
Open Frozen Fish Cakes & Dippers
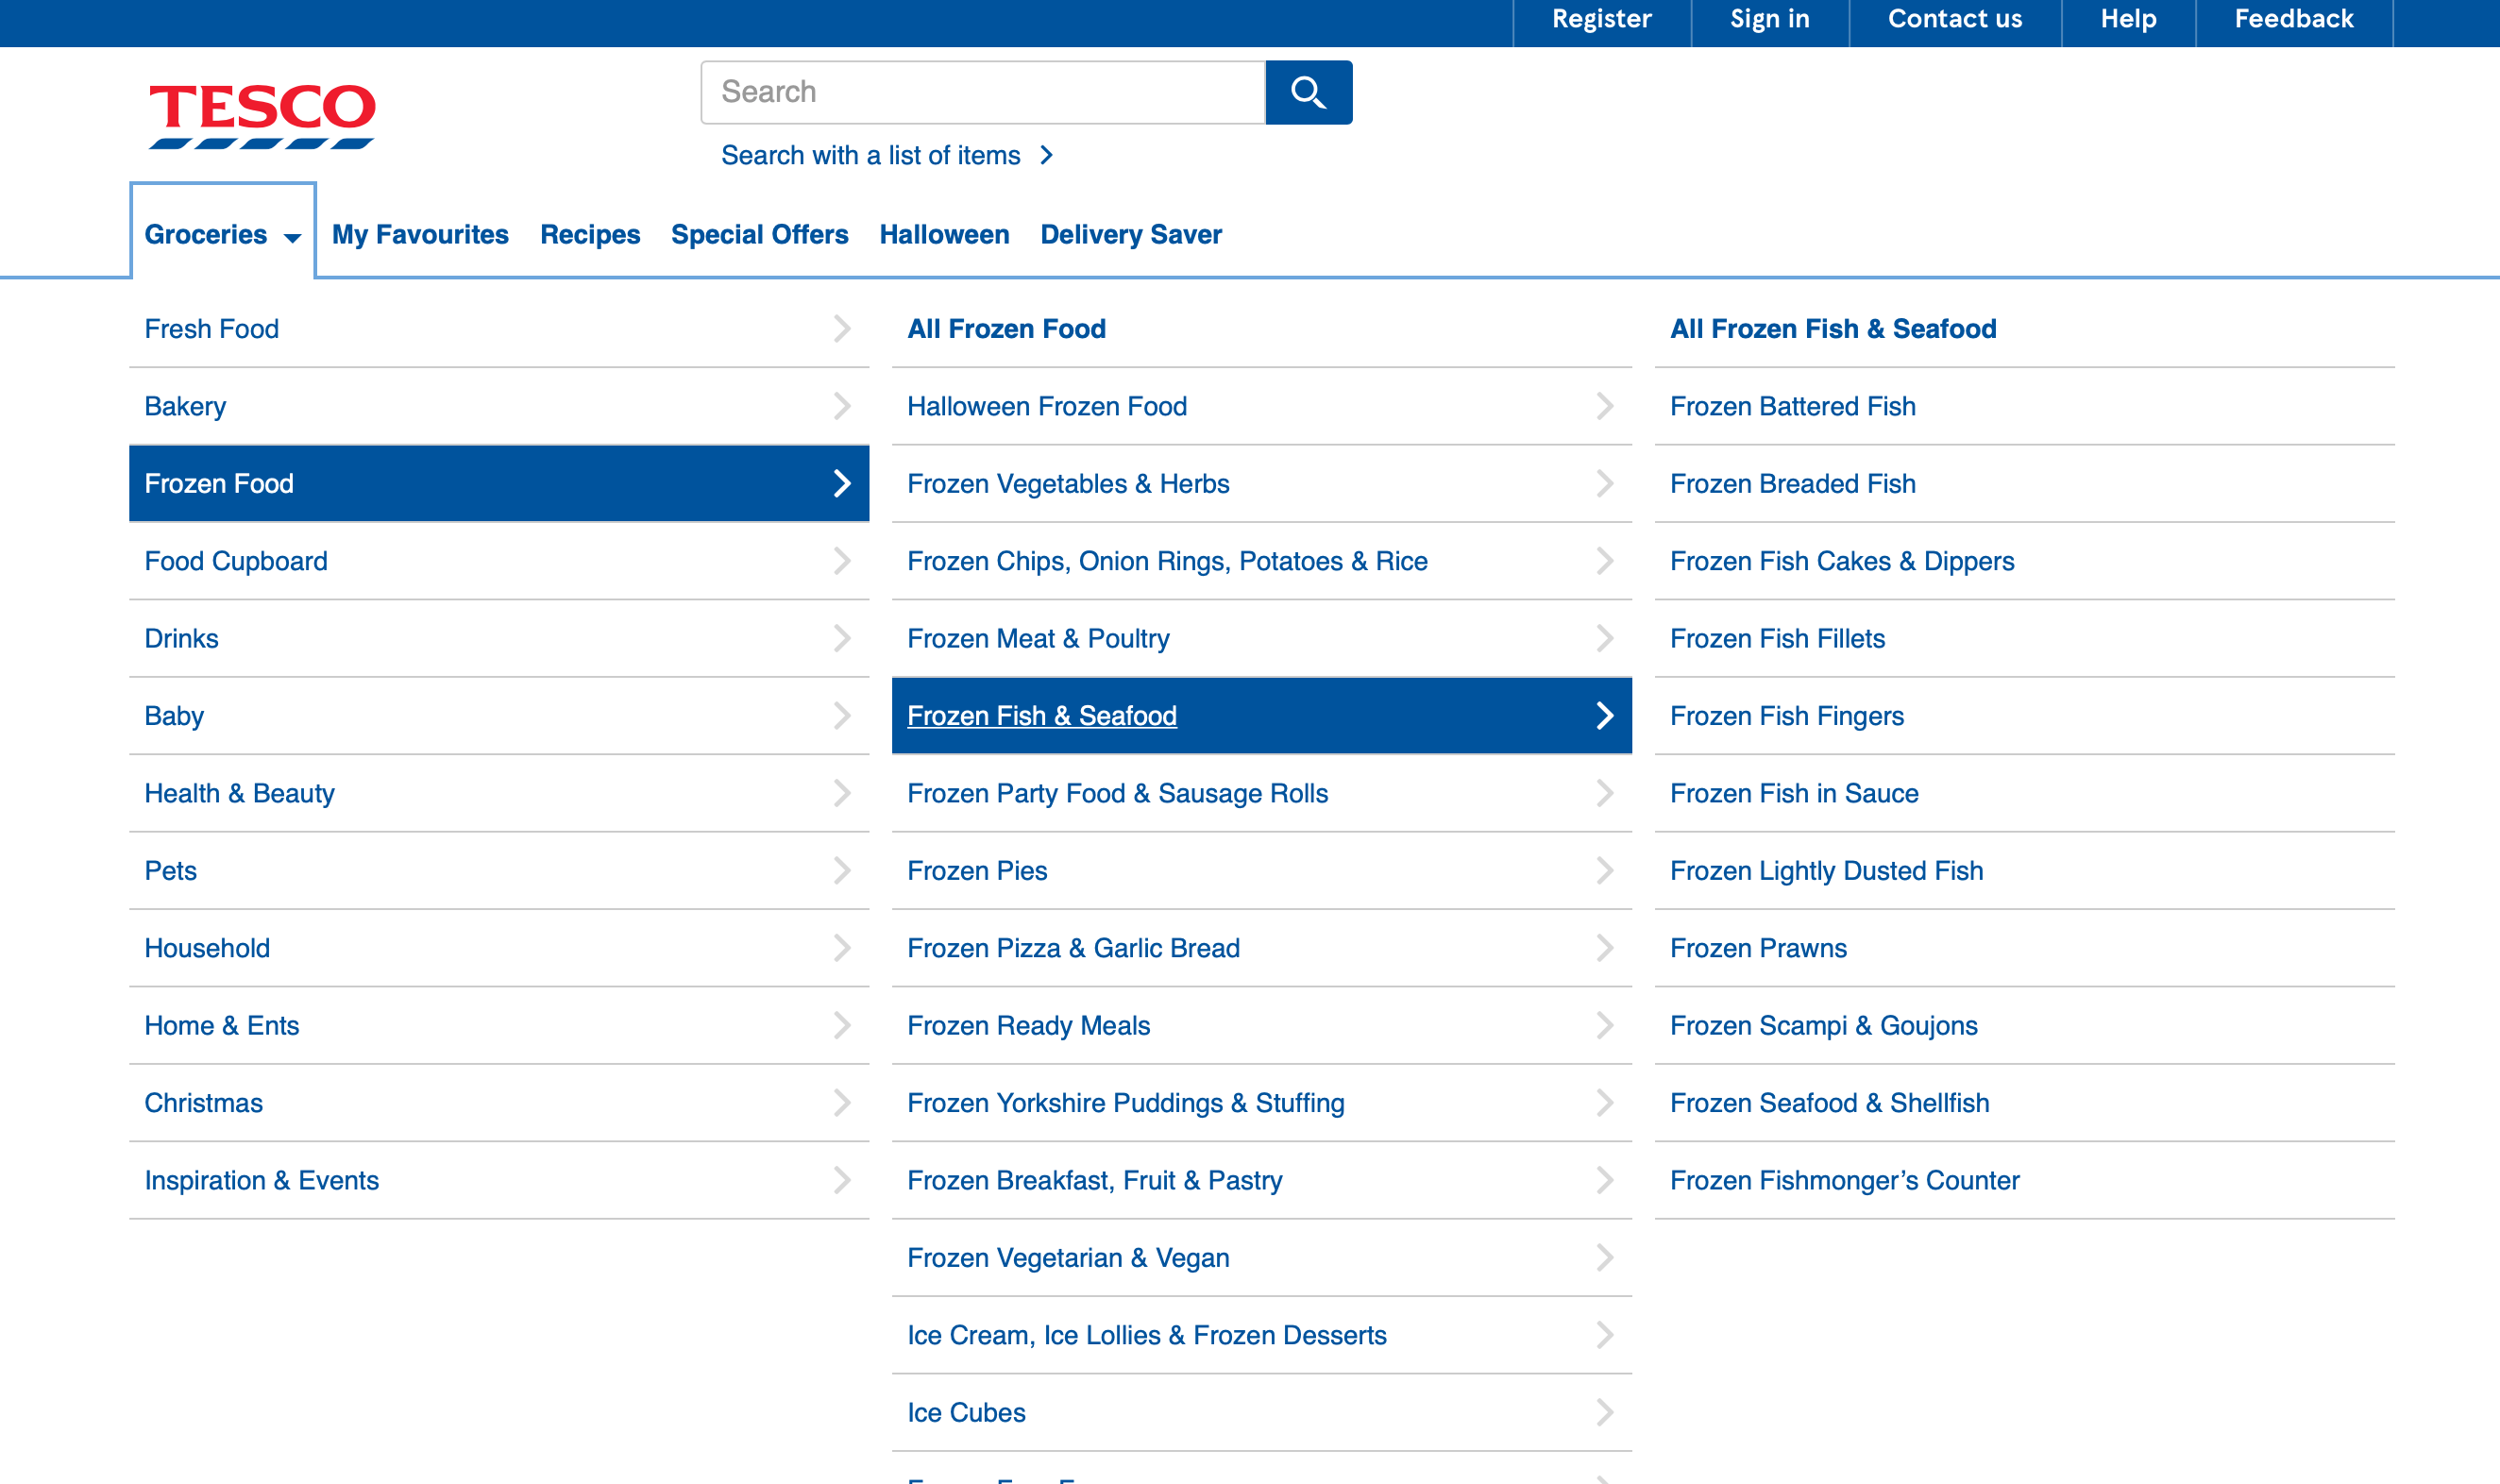point(2024,561)
